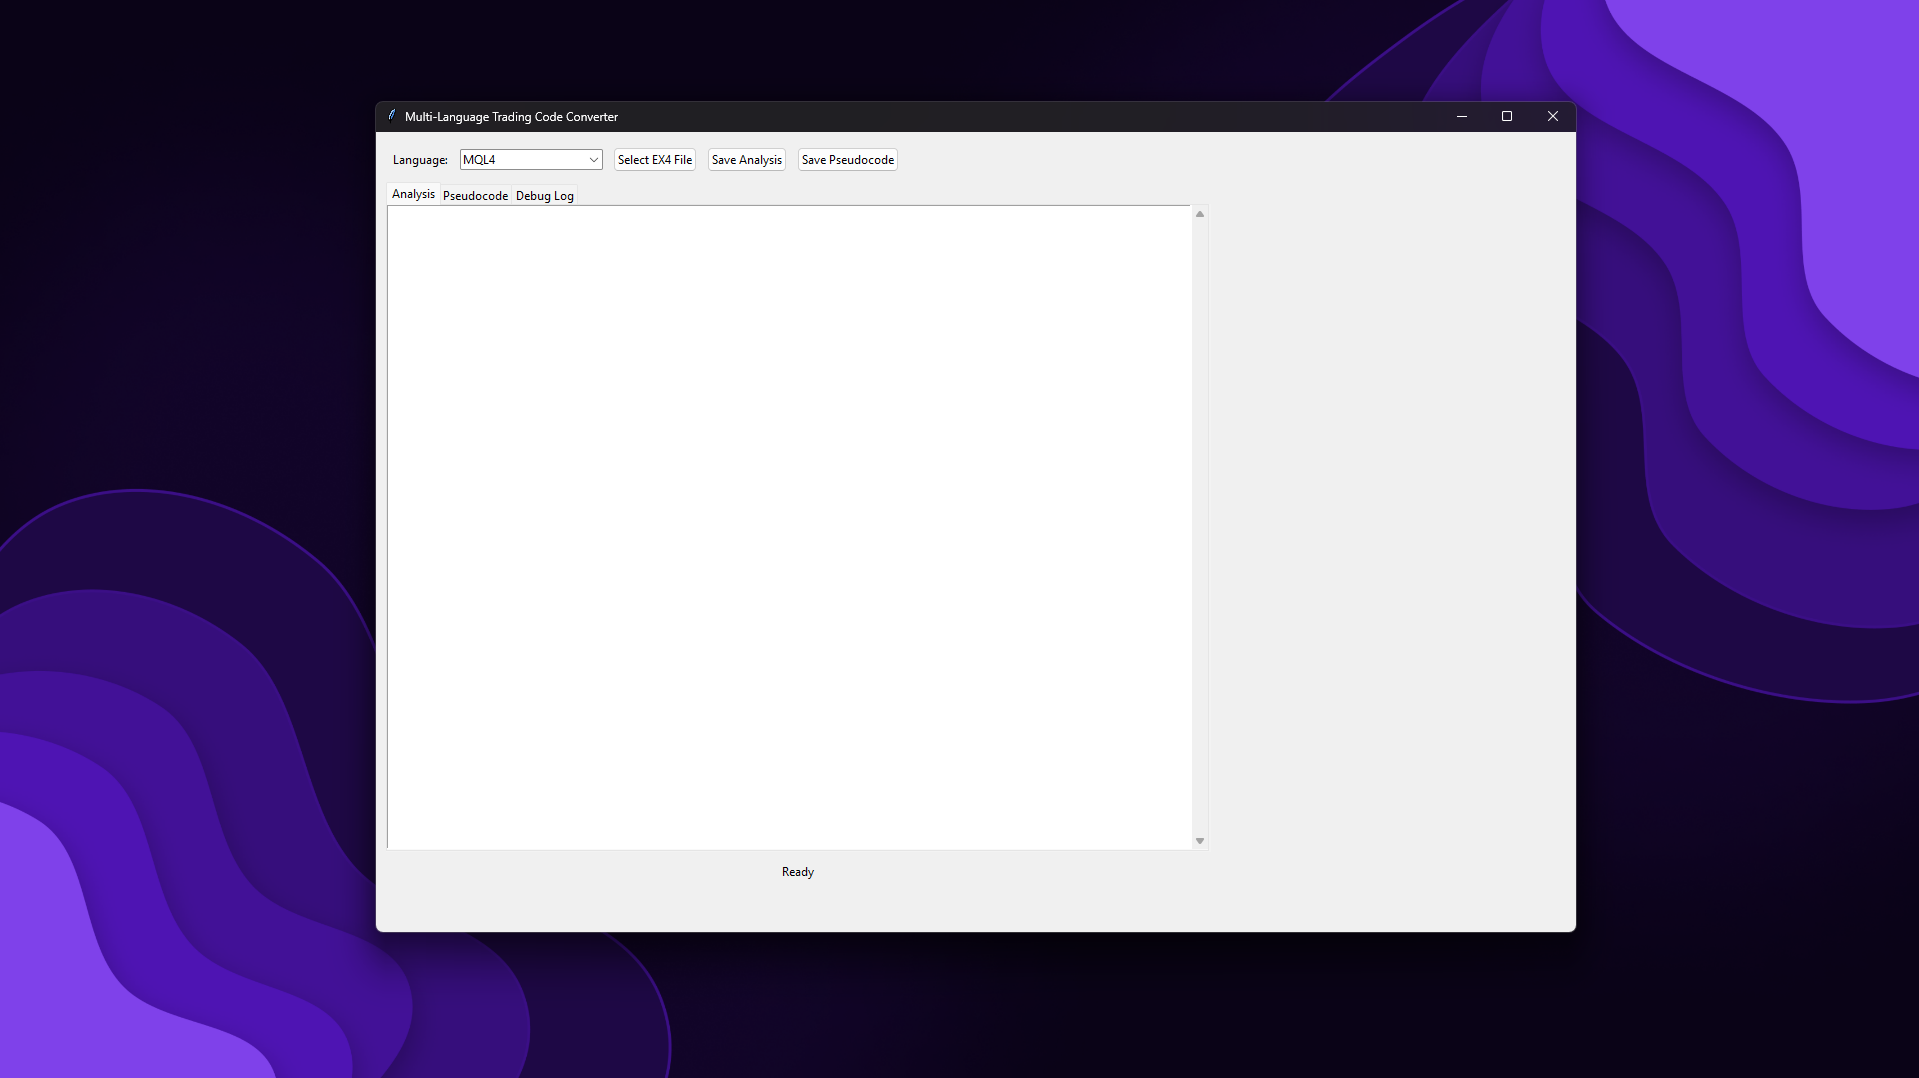
Task: Click the MQL4 language combo box field
Action: point(522,160)
